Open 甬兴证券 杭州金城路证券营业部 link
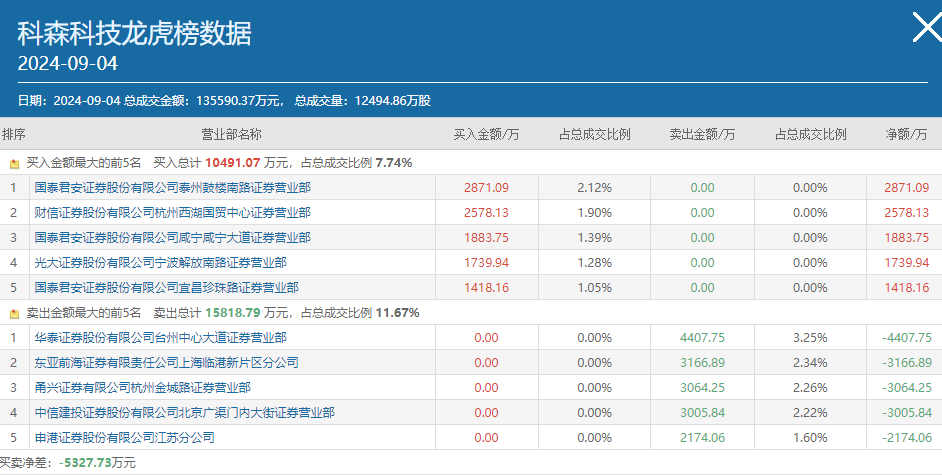The width and height of the screenshot is (942, 475). [142, 388]
